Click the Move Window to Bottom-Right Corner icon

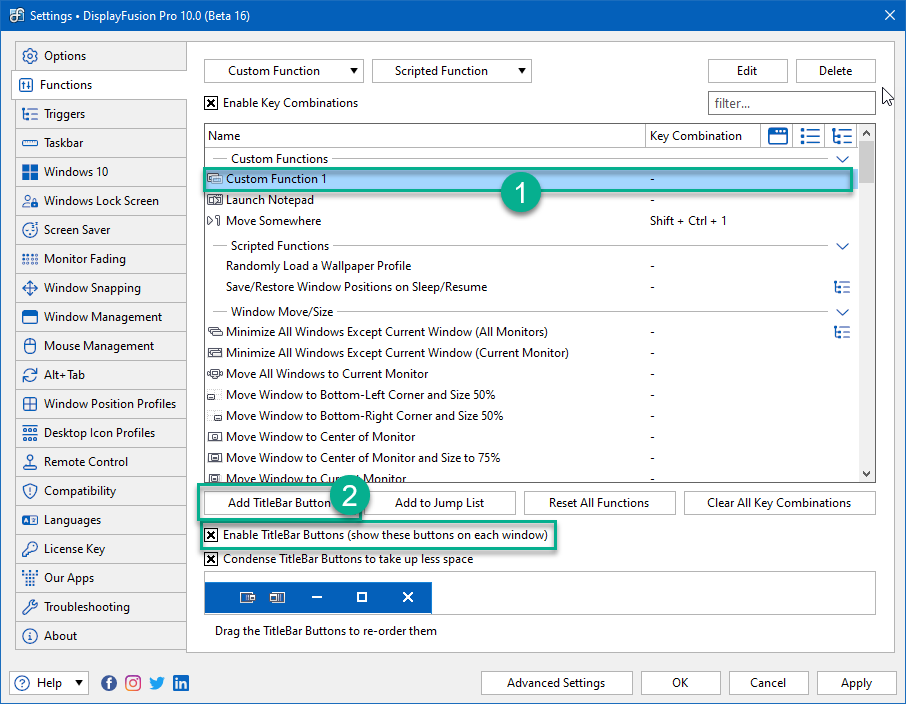point(216,416)
